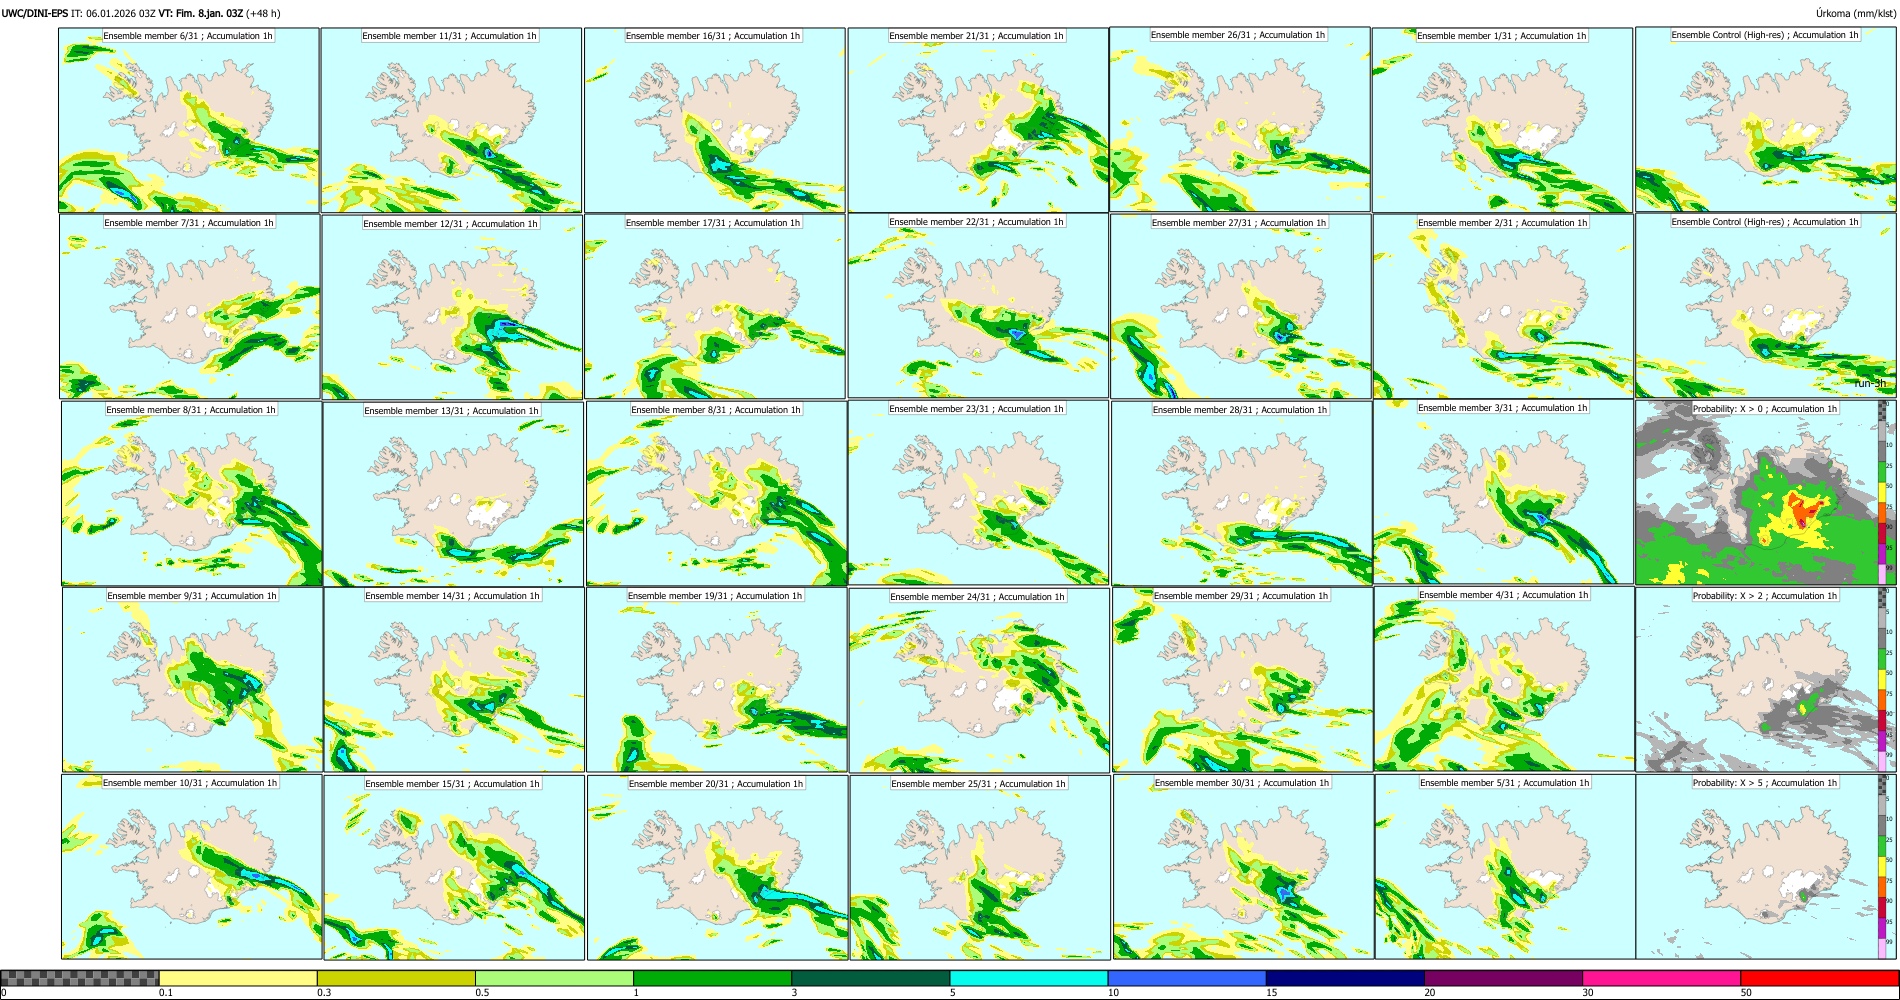Image resolution: width=1900 pixels, height=1000 pixels.
Task: Click the pink 30–50 legend swatch
Action: click(1661, 978)
